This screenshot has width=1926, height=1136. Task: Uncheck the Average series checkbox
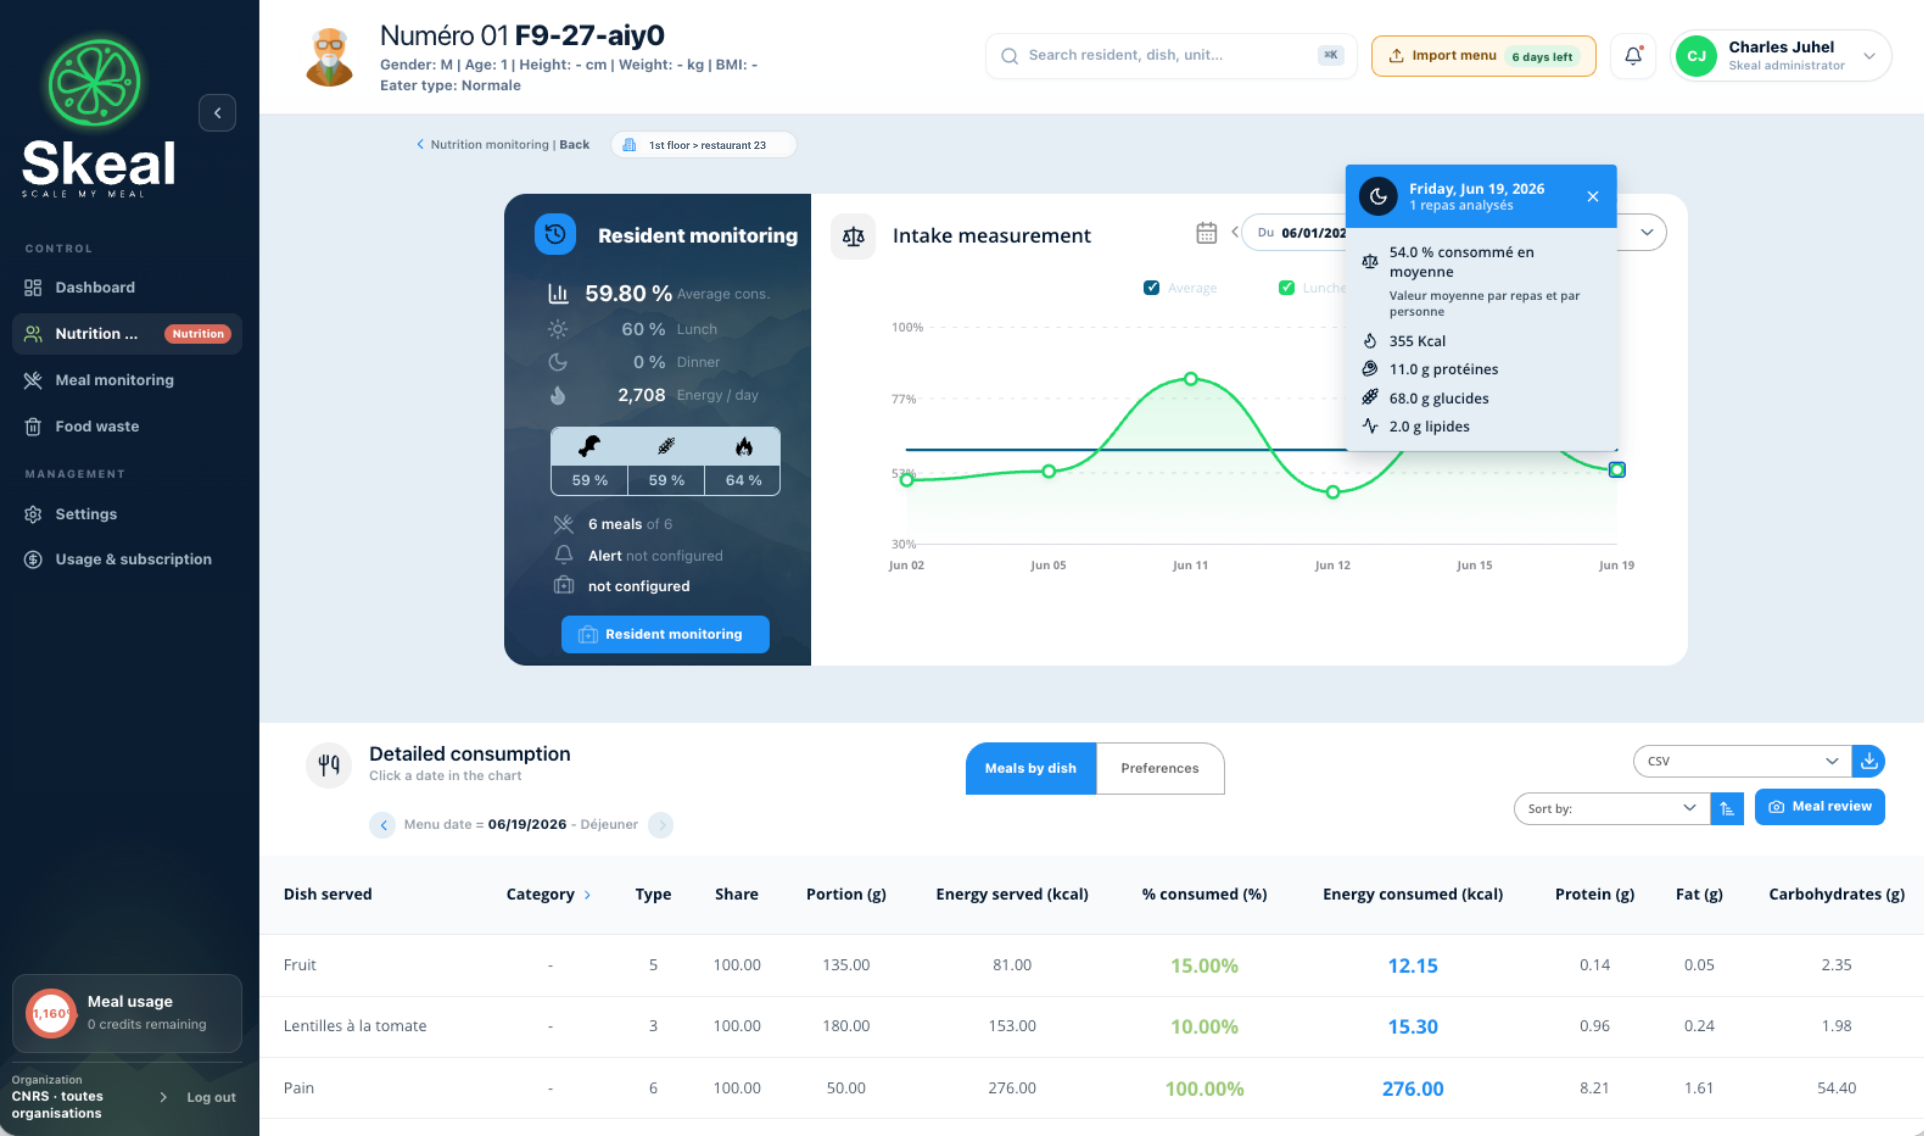click(1151, 288)
